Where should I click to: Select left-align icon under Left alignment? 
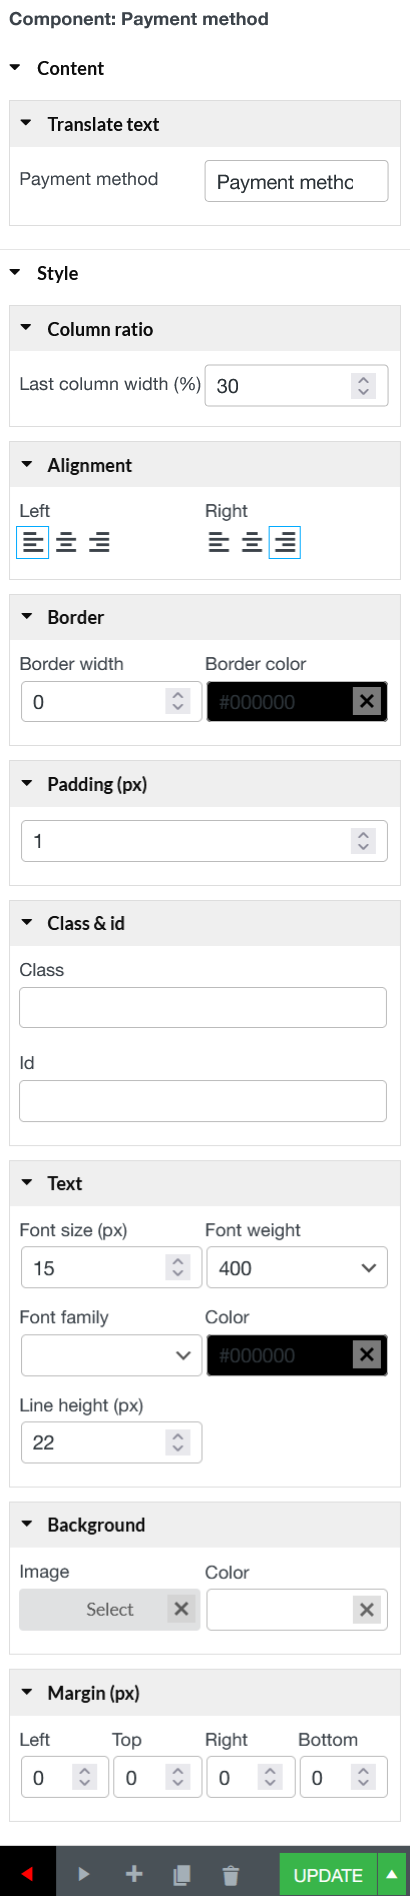33,543
